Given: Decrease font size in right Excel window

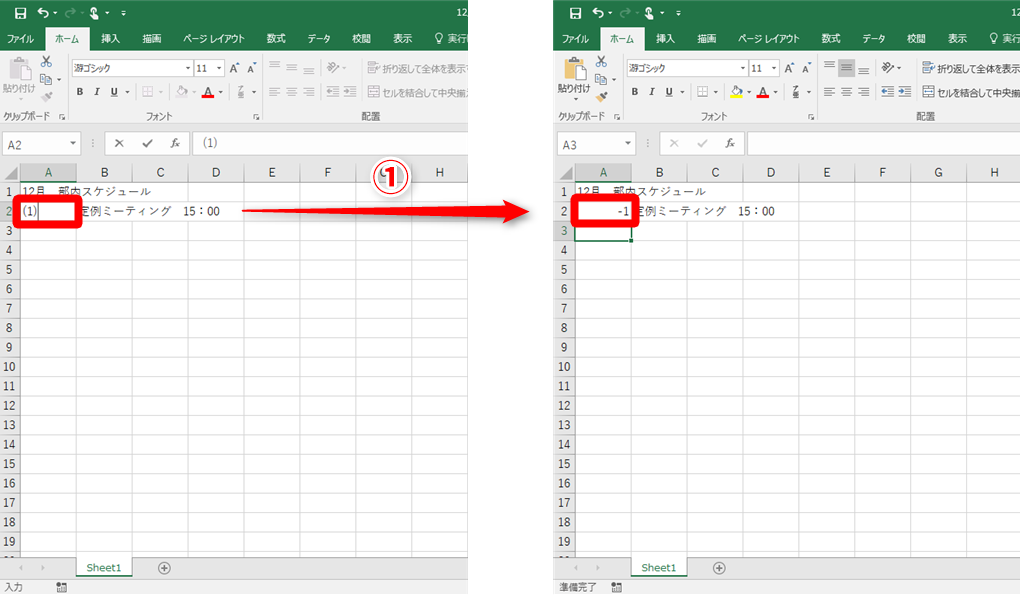Looking at the screenshot, I should (807, 68).
